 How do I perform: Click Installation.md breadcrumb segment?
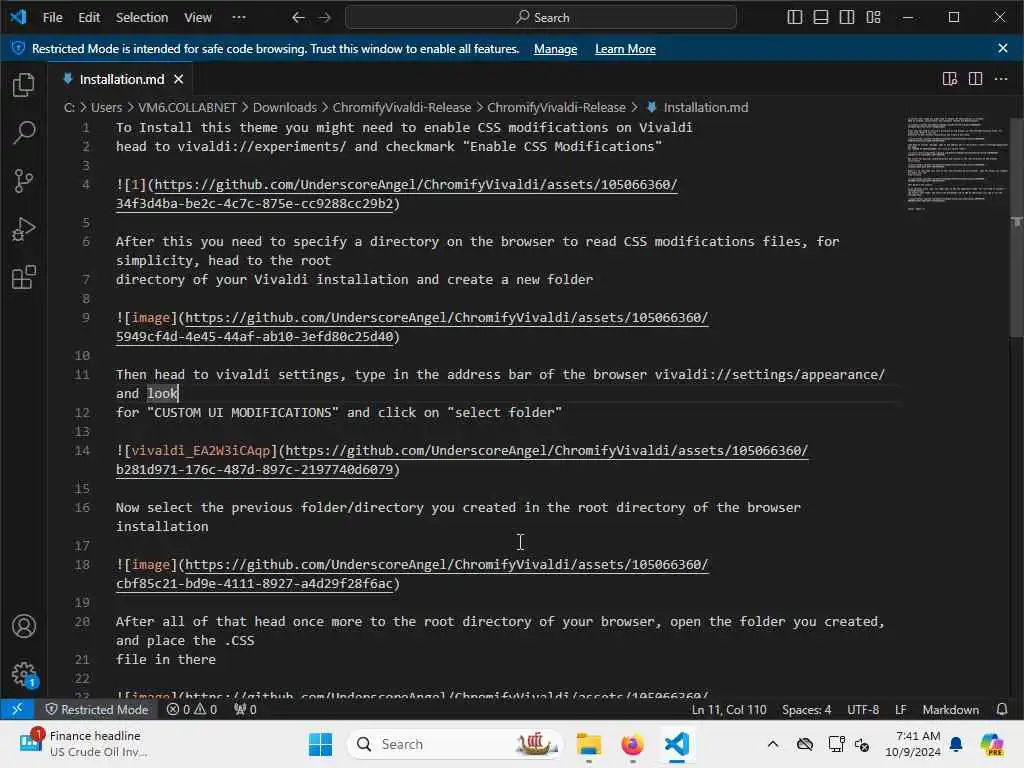point(705,107)
